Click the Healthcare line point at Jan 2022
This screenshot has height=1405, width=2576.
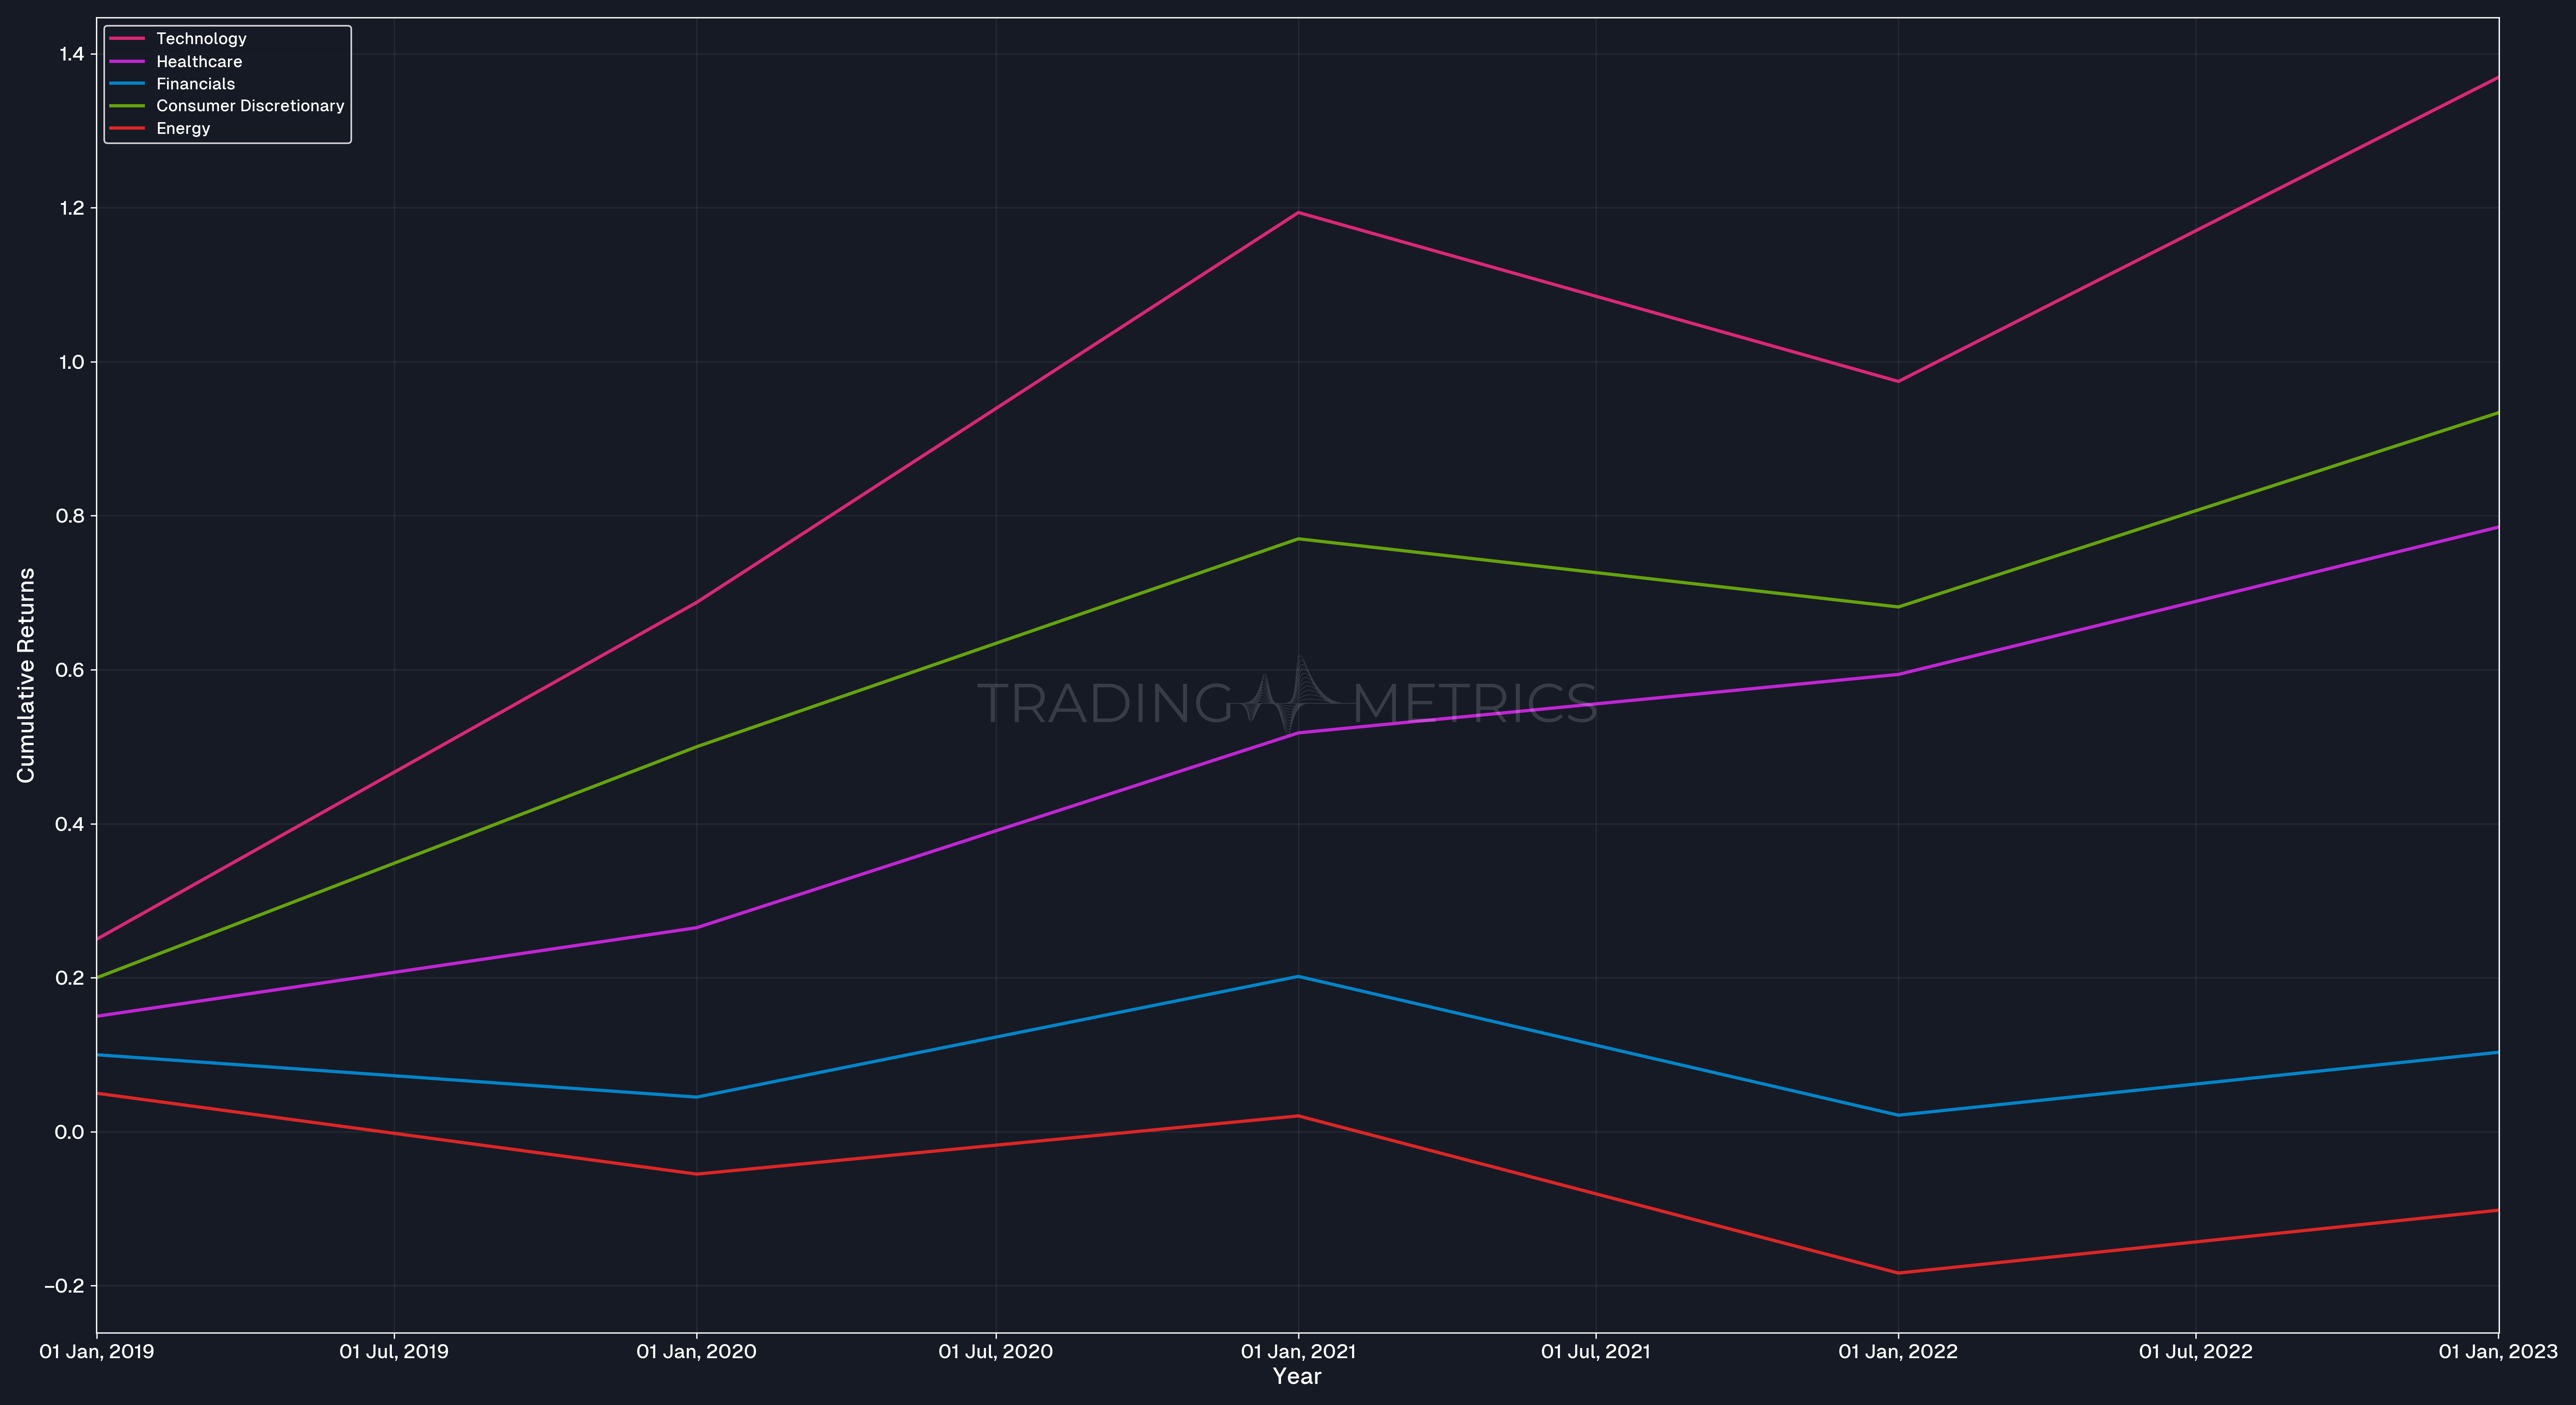point(1898,674)
